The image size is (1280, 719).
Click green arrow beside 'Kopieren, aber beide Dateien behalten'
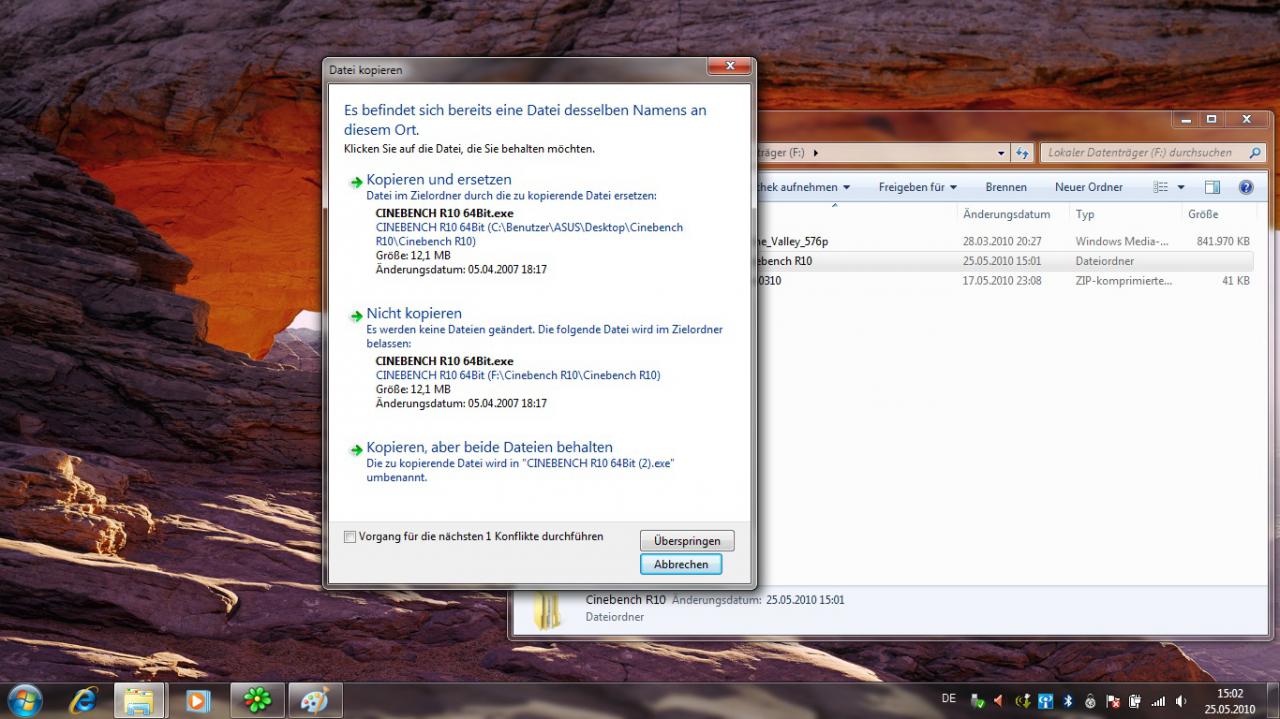click(356, 450)
